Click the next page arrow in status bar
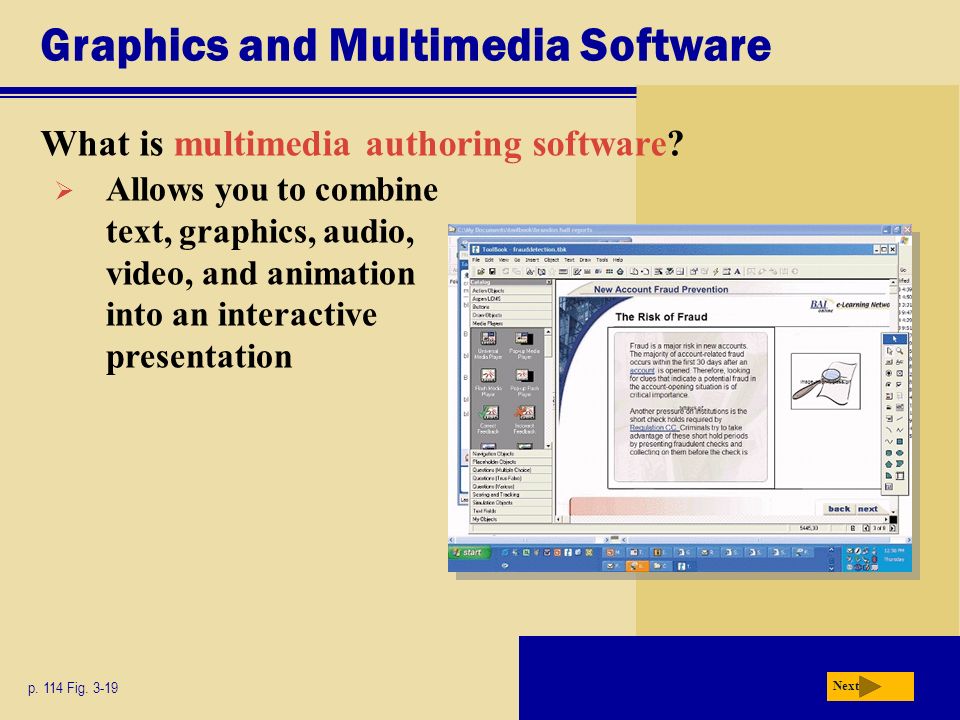960x720 pixels. pos(893,528)
